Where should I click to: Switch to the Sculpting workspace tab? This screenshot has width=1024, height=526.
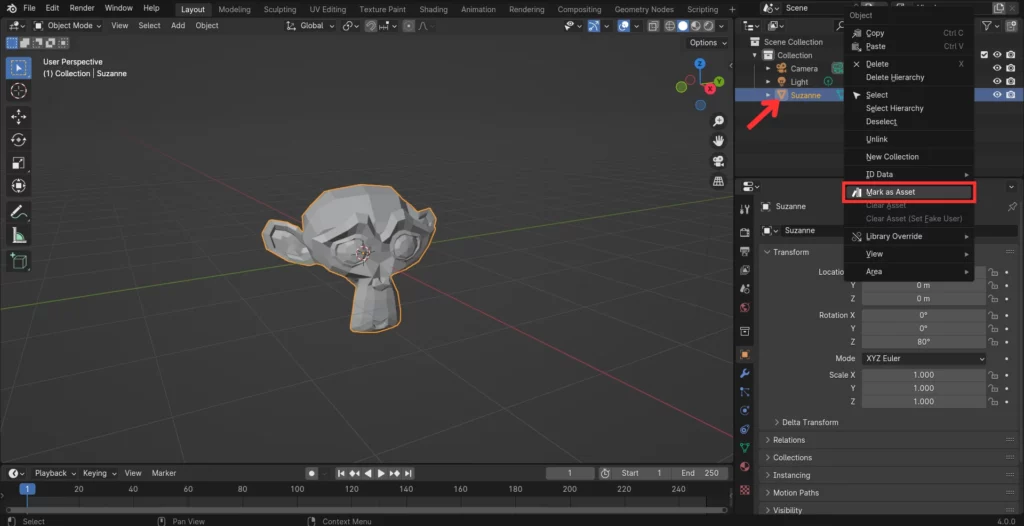[x=280, y=9]
